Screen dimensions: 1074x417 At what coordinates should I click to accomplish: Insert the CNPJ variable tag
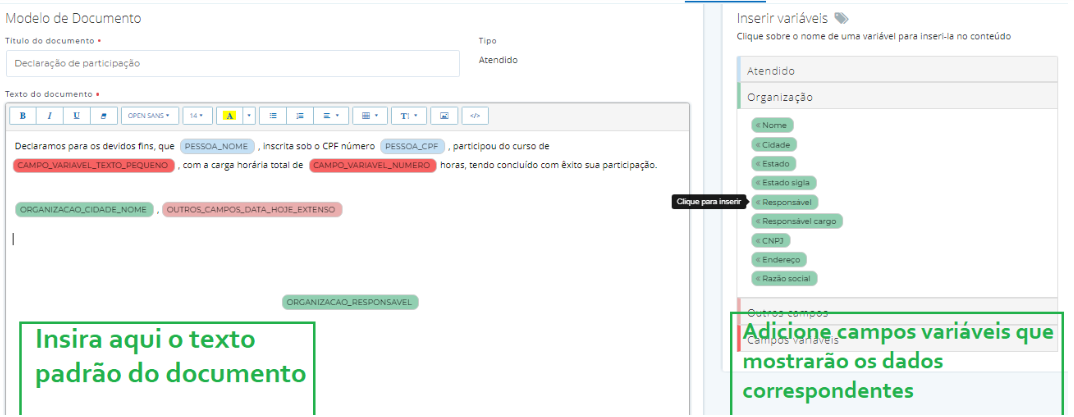click(770, 240)
